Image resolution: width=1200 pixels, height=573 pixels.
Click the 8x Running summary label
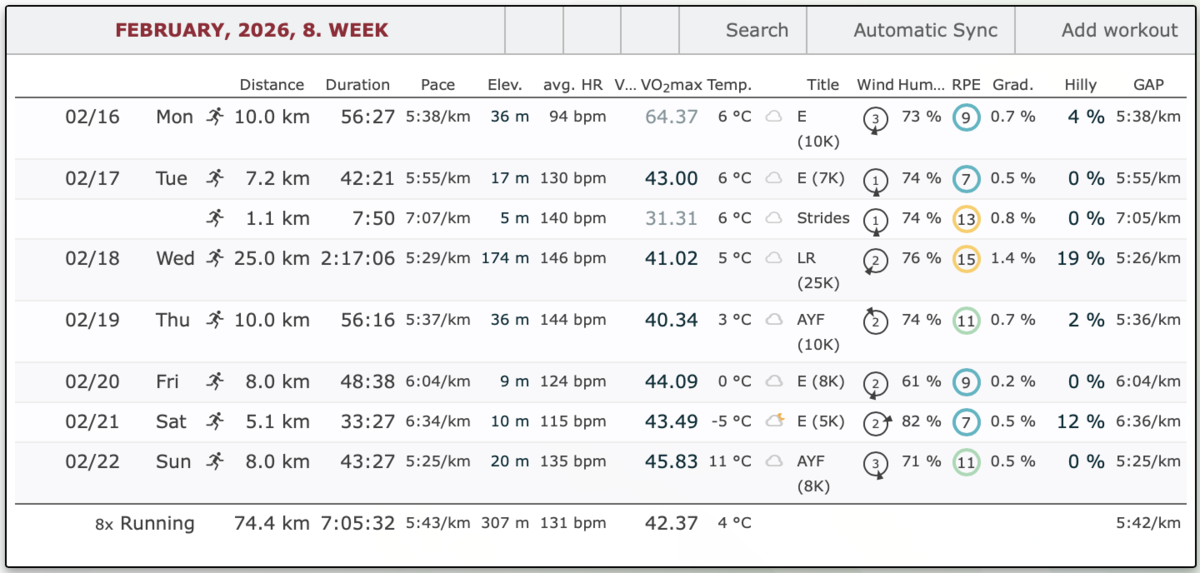(x=145, y=523)
